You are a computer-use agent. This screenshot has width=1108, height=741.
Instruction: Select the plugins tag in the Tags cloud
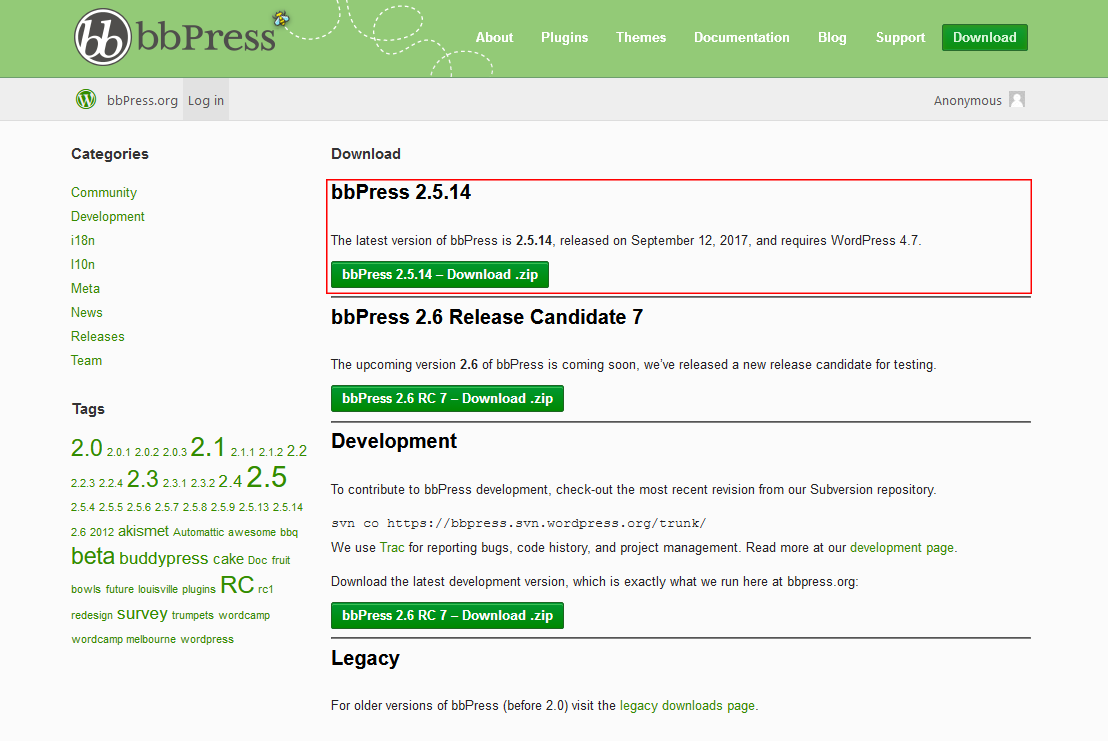199,589
